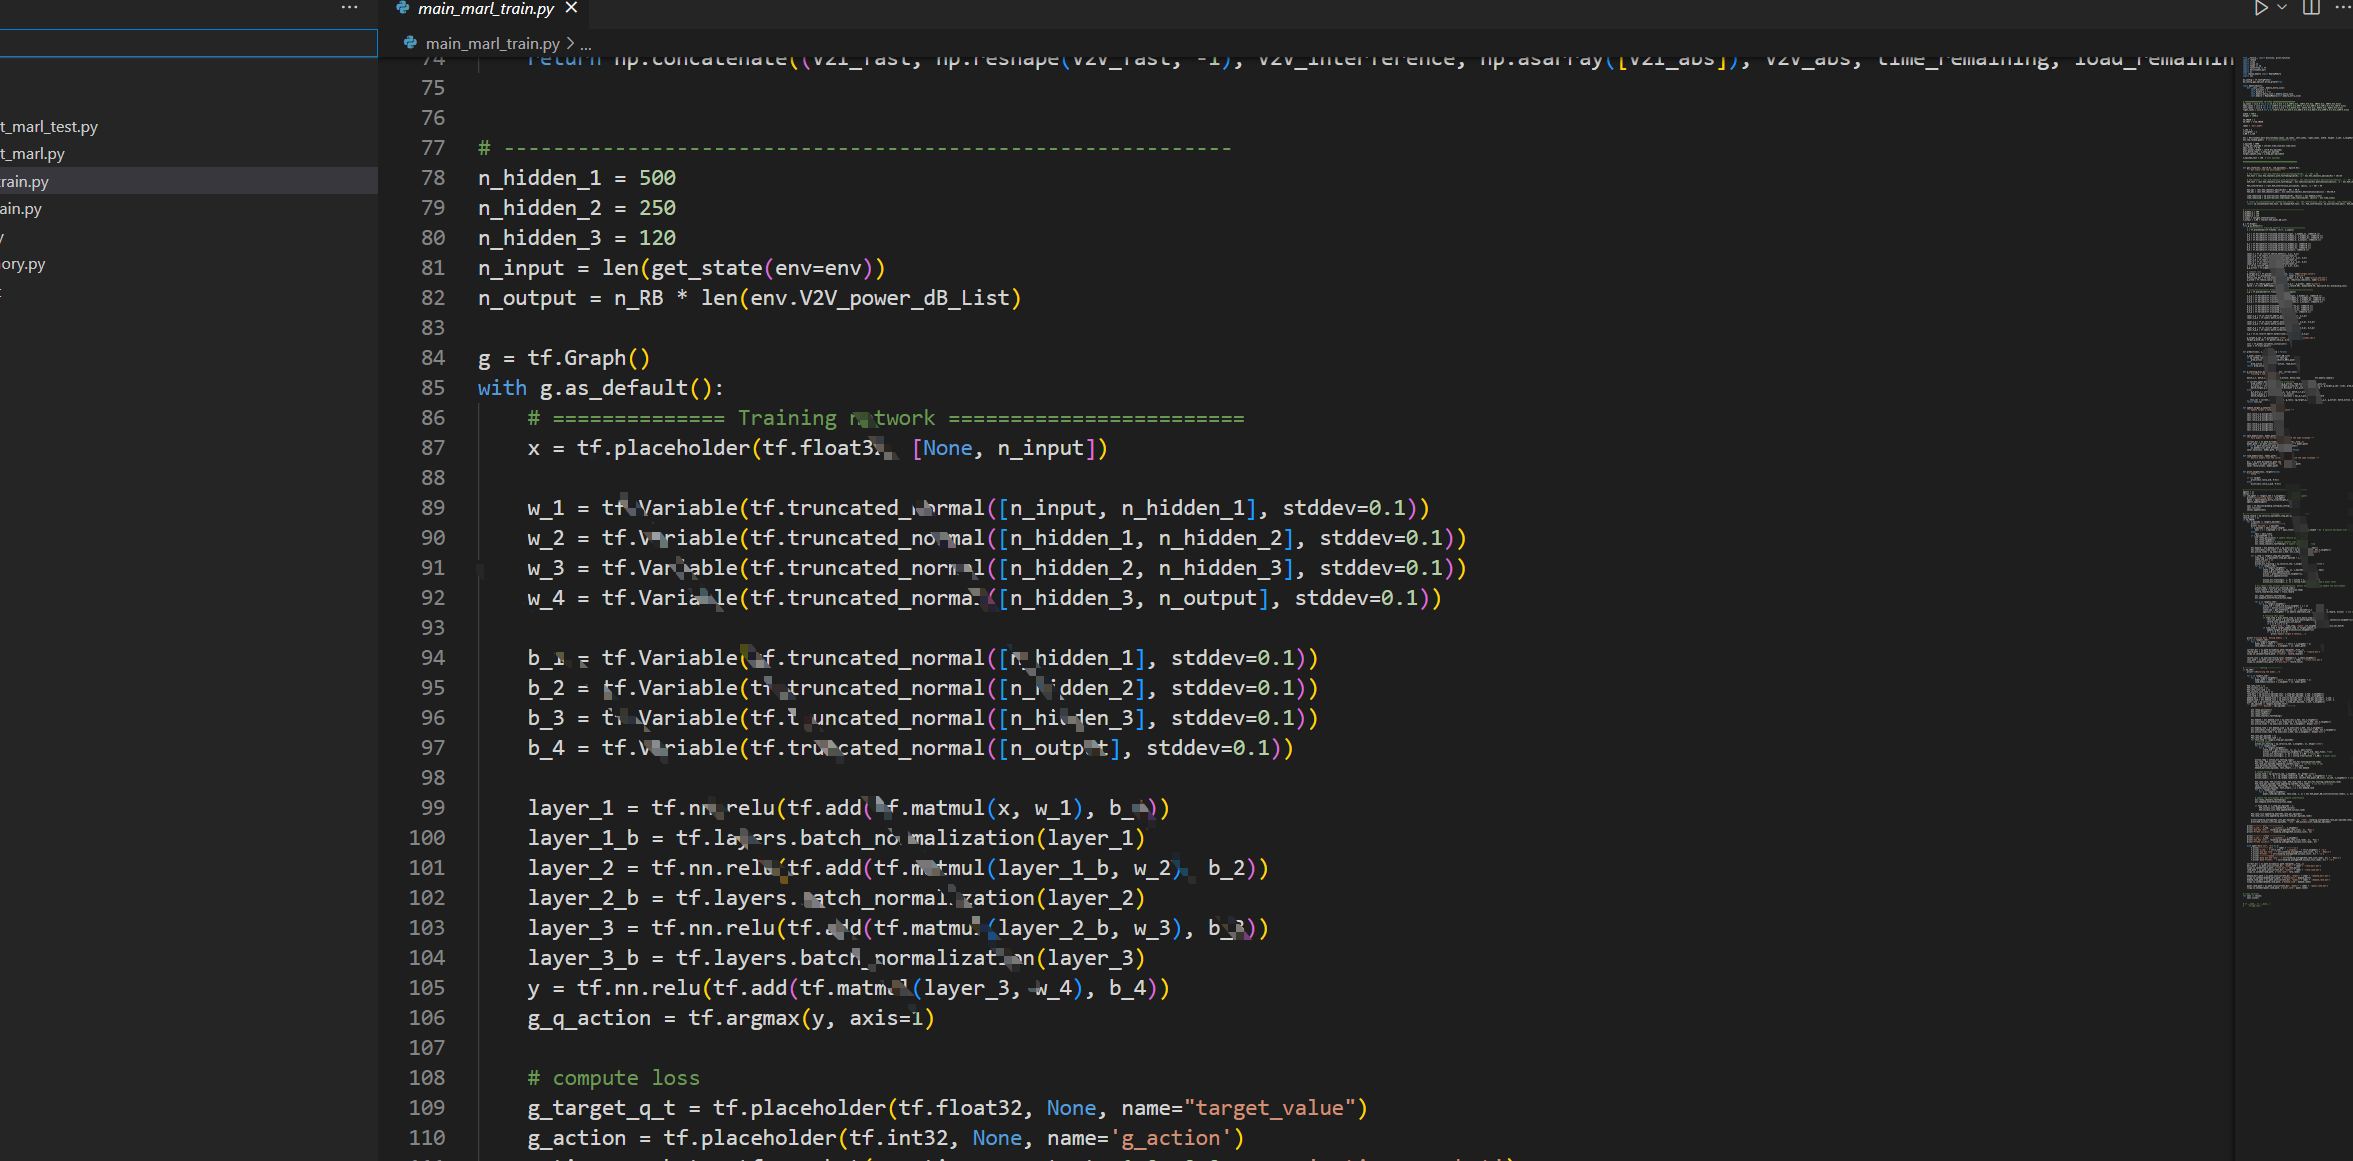The height and width of the screenshot is (1161, 2353).
Task: Click the string 'g_action' on line 110
Action: [1171, 1138]
